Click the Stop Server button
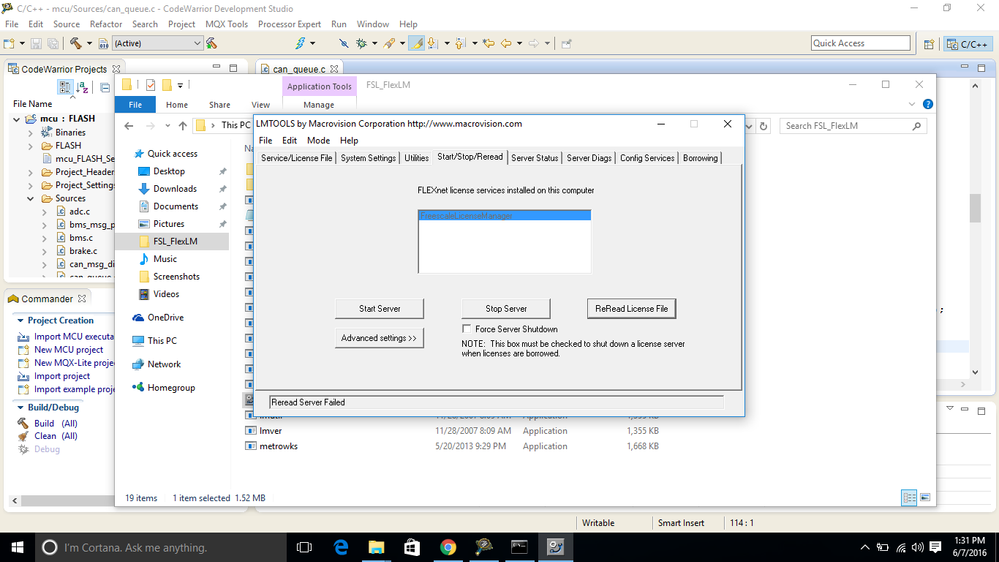This screenshot has width=999, height=562. [506, 308]
